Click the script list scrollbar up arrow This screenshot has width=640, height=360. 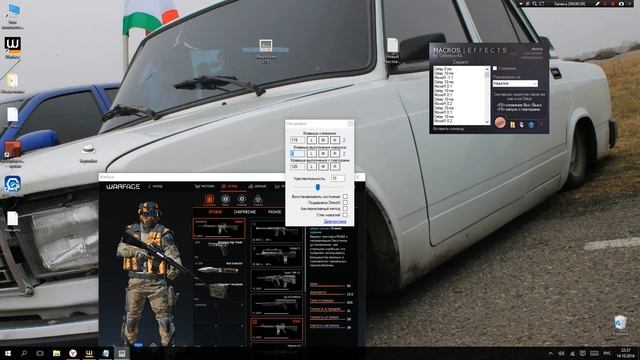tap(487, 69)
